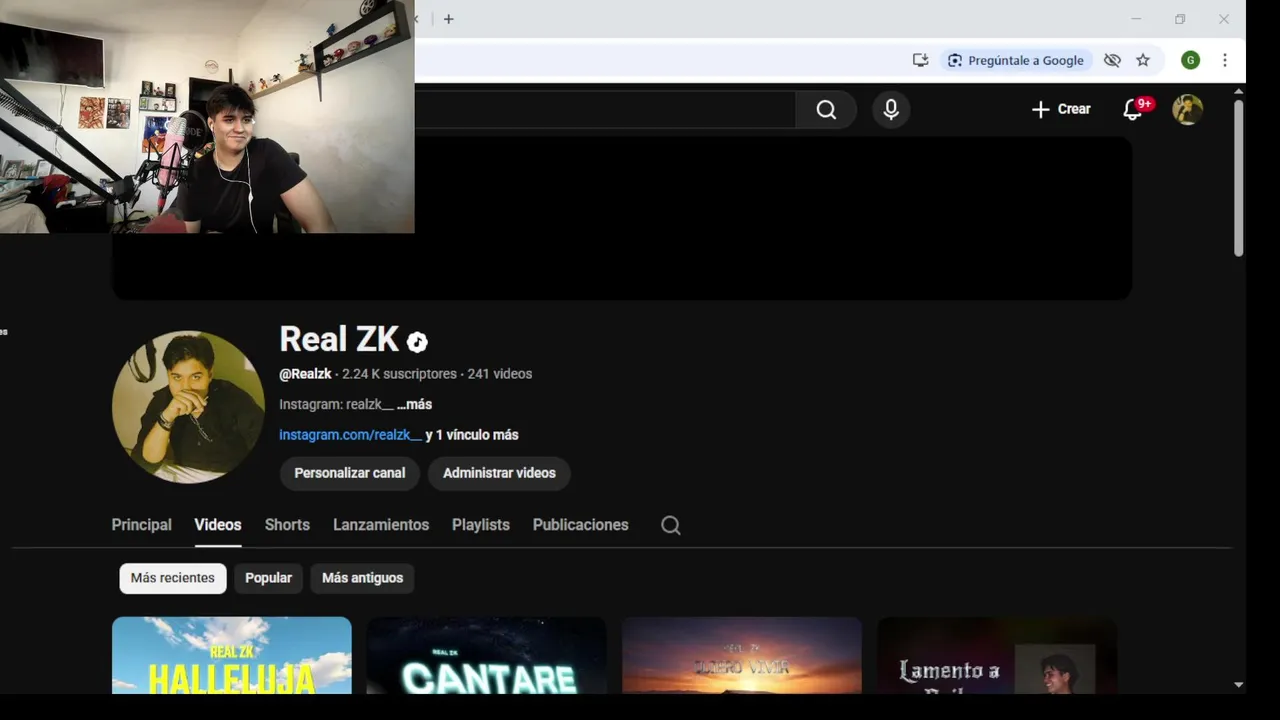The image size is (1280, 720).
Task: Close the Chrome window
Action: 1224,19
